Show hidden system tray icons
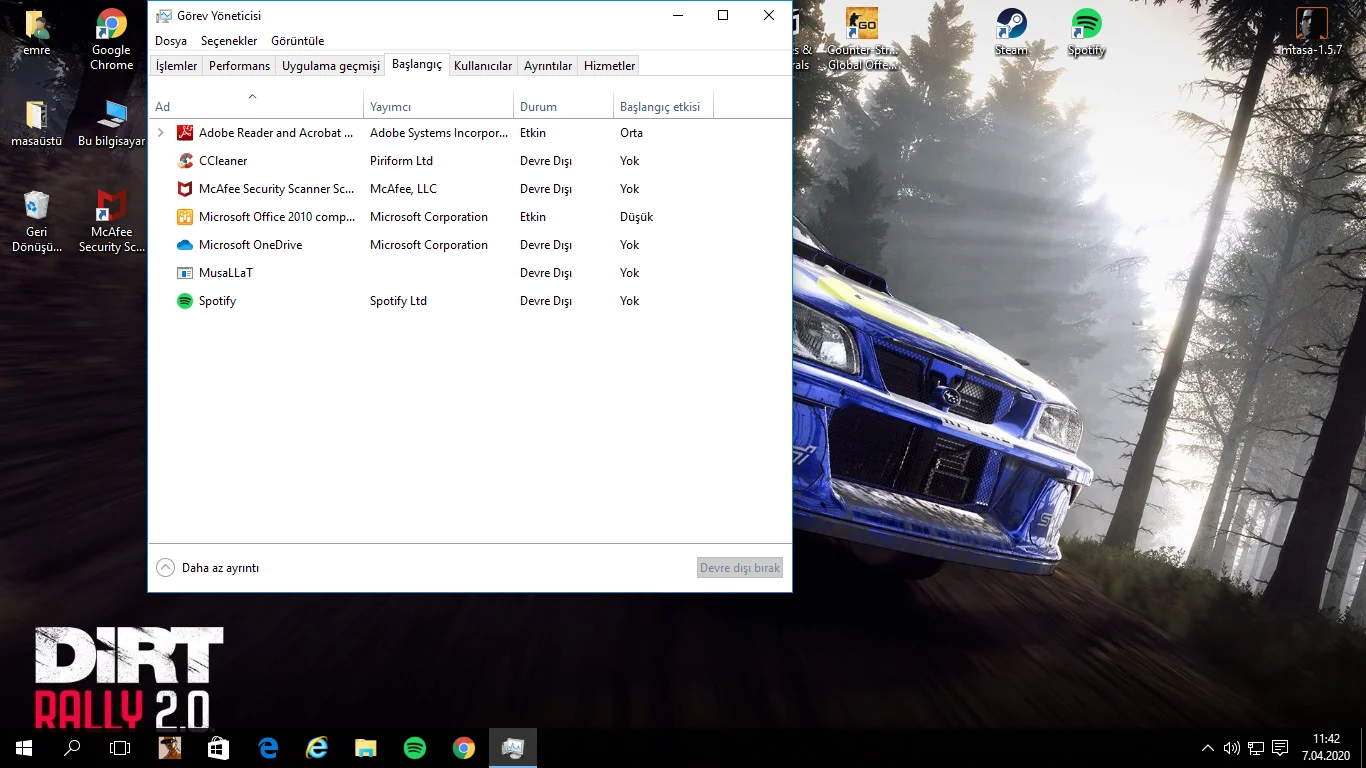The width and height of the screenshot is (1366, 768). 1207,748
